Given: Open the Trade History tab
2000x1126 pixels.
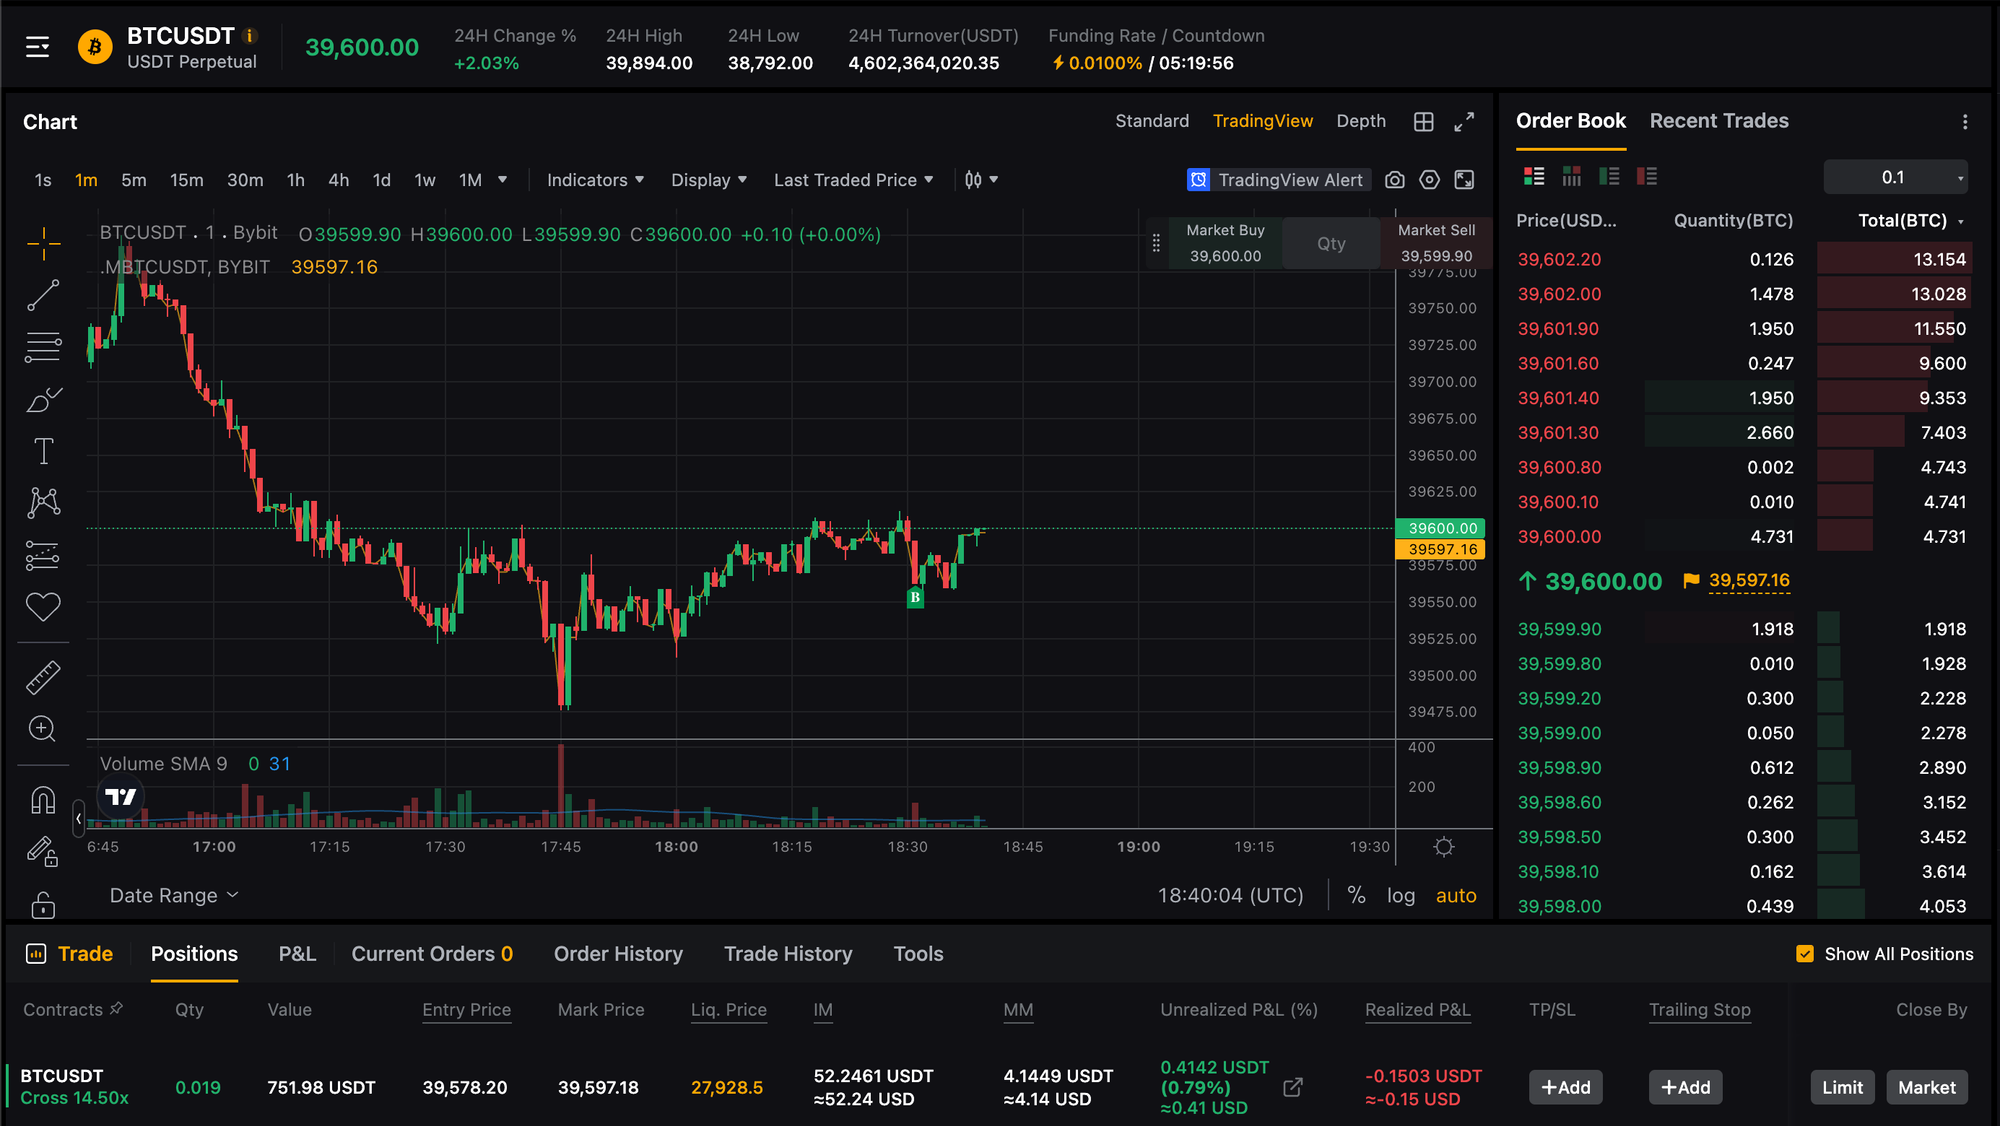Looking at the screenshot, I should coord(788,954).
